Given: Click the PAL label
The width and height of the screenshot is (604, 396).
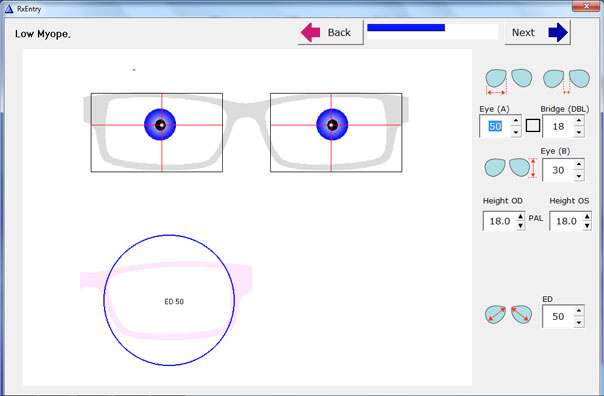Looking at the screenshot, I should tap(535, 218).
